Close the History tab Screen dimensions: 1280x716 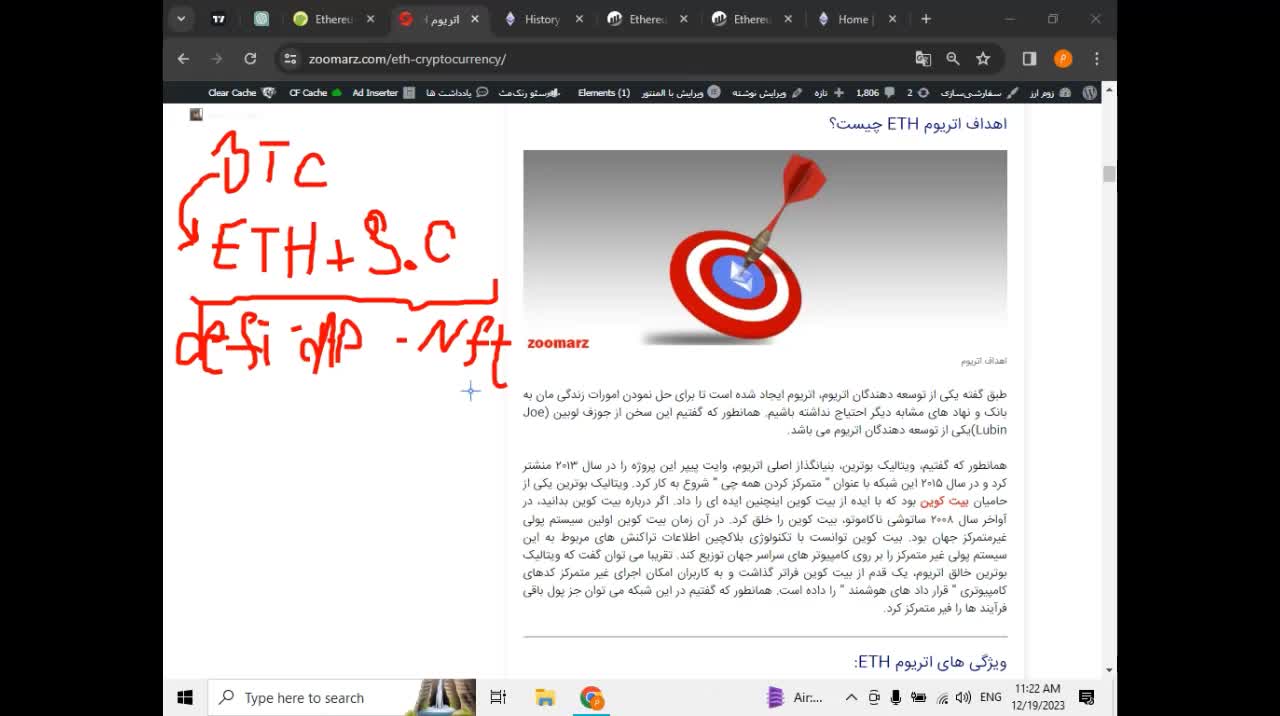579,19
